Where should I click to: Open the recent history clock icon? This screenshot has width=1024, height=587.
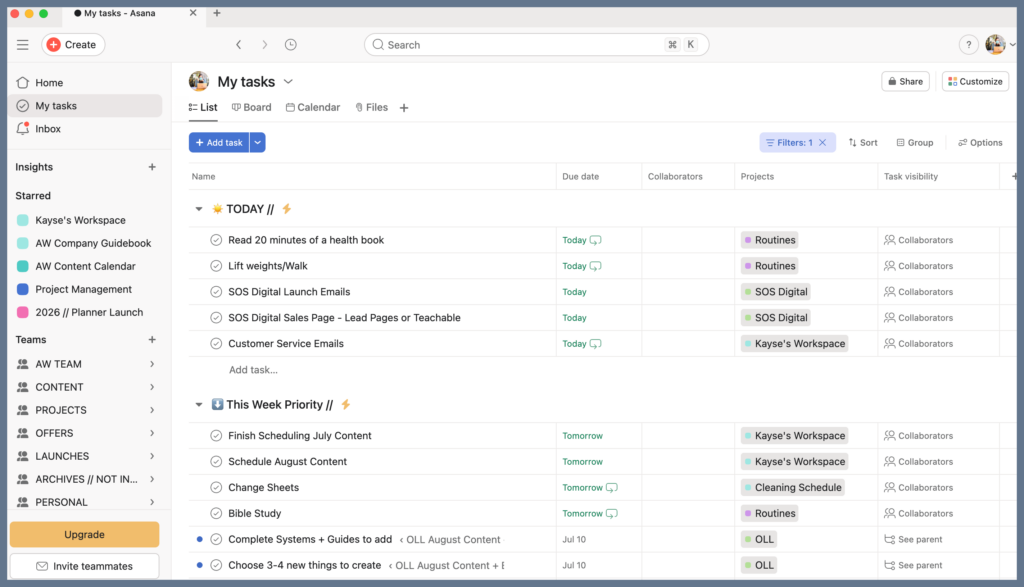291,44
